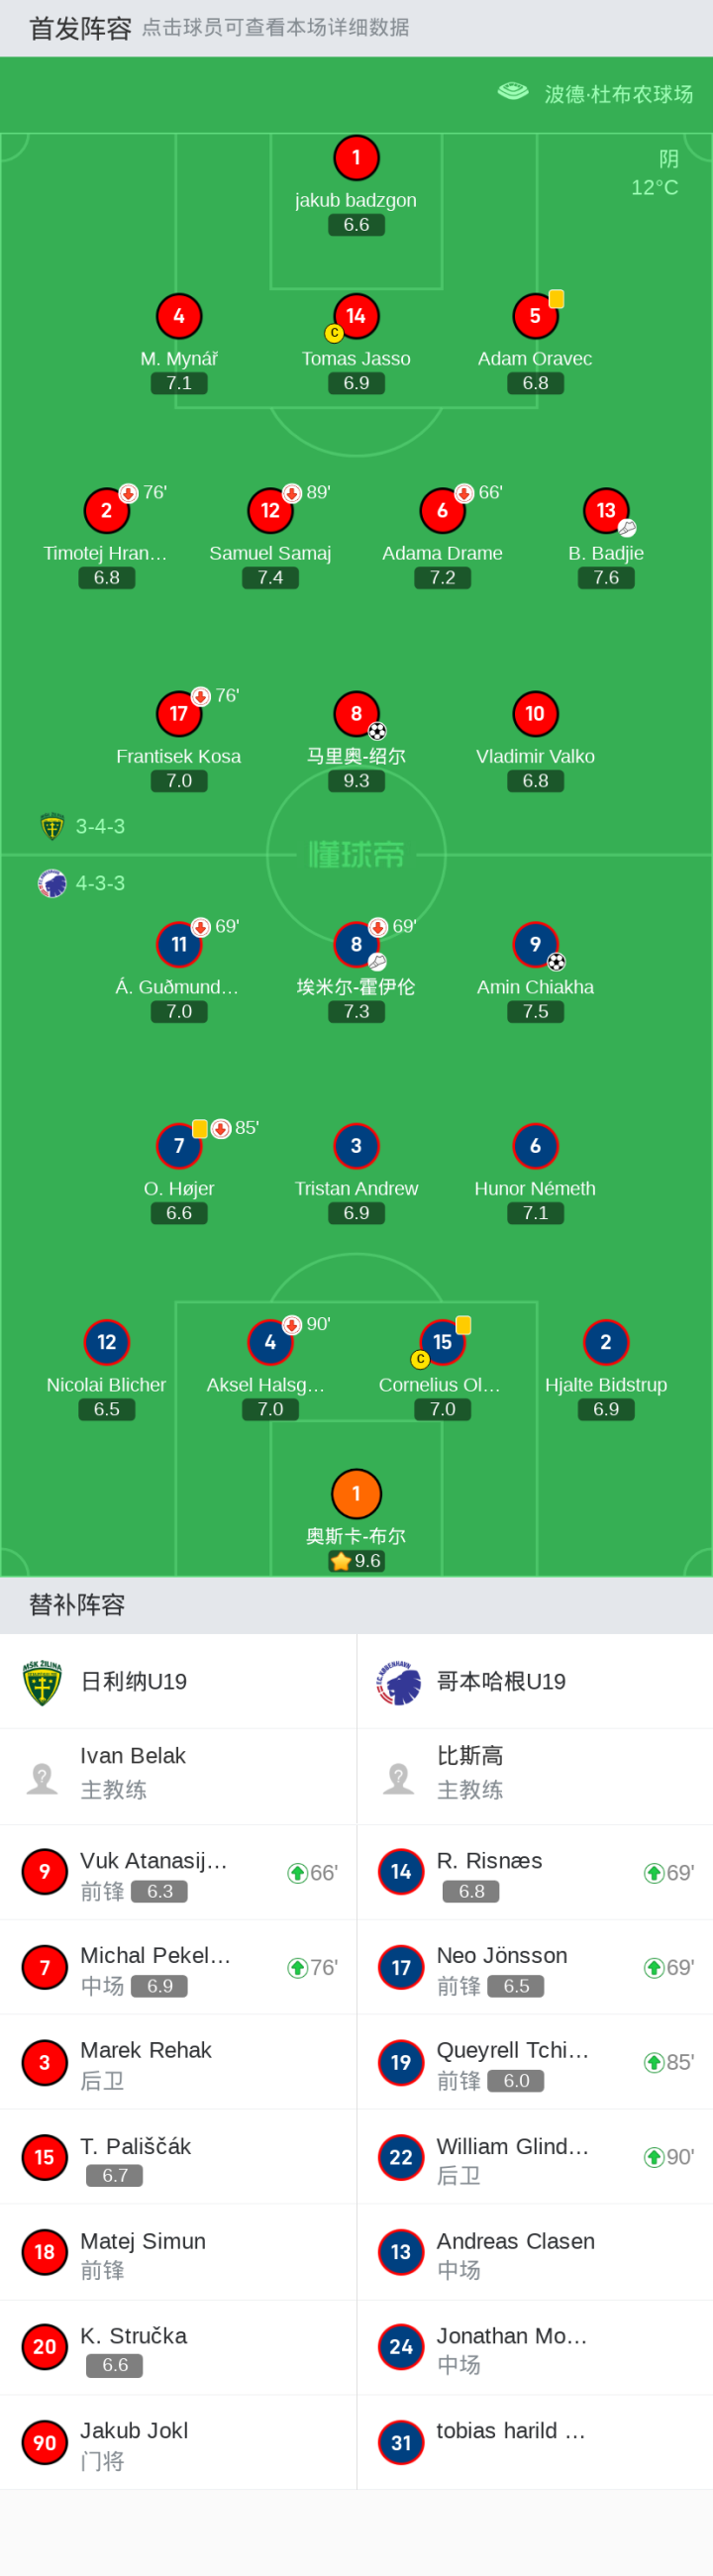This screenshot has height=2576, width=713.
Task: Tap goalkeeper jakub badzgon's number 1 icon
Action: pyautogui.click(x=356, y=158)
